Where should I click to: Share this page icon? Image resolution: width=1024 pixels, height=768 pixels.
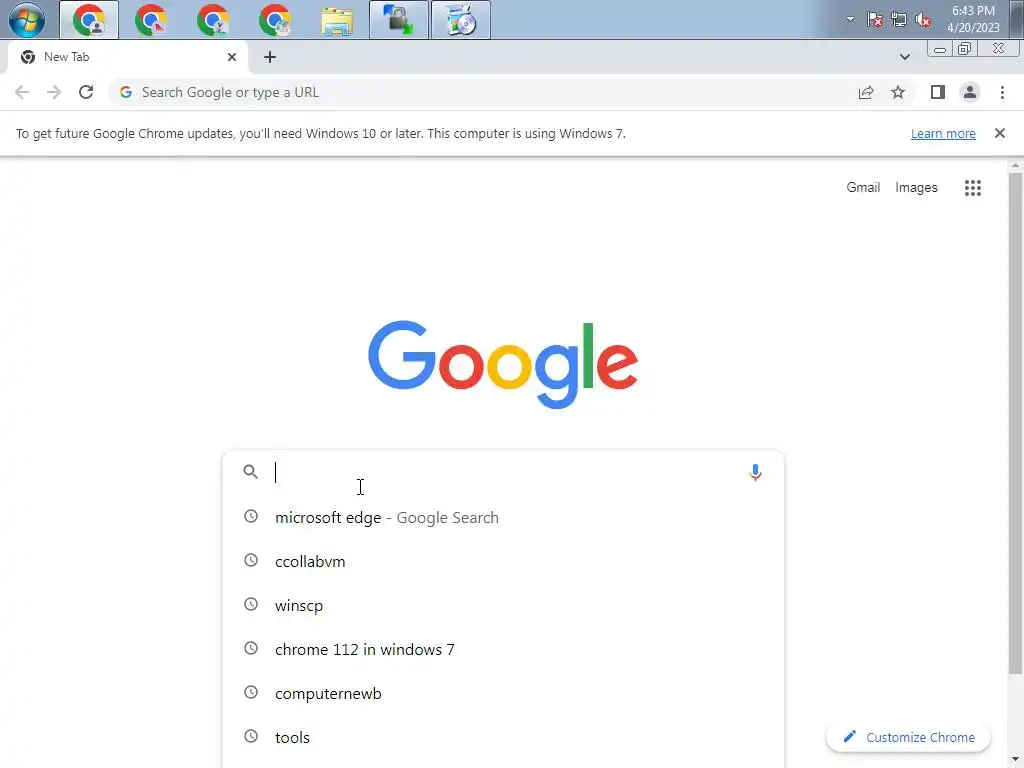point(866,92)
